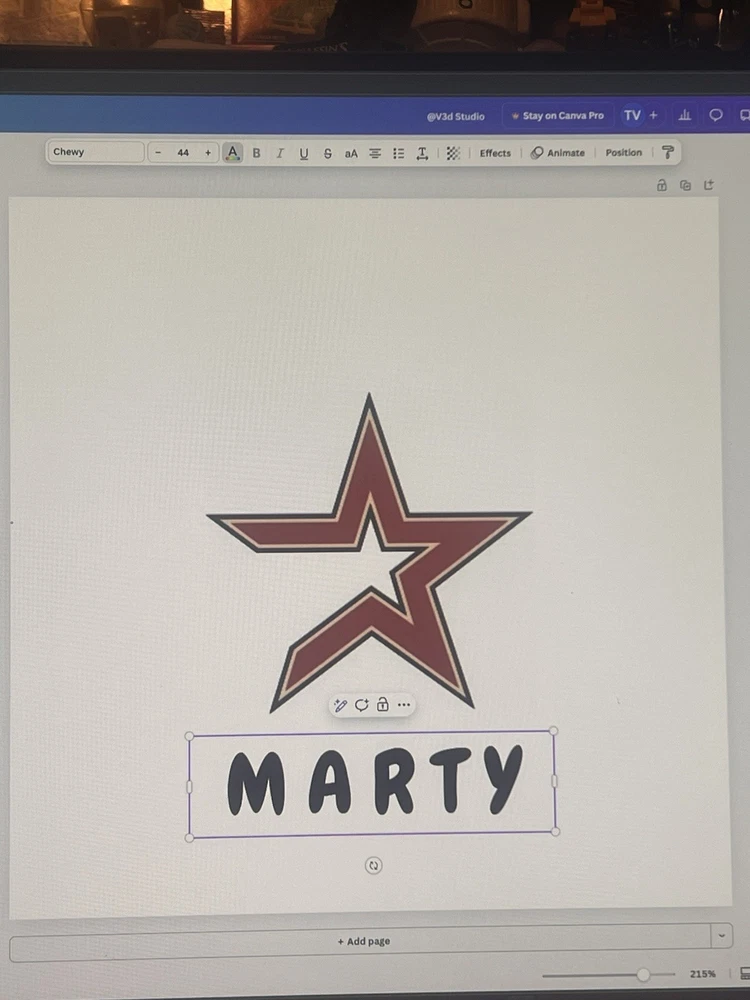Viewport: 750px width, 1000px height.
Task: Click the font size field showing 44
Action: point(183,153)
